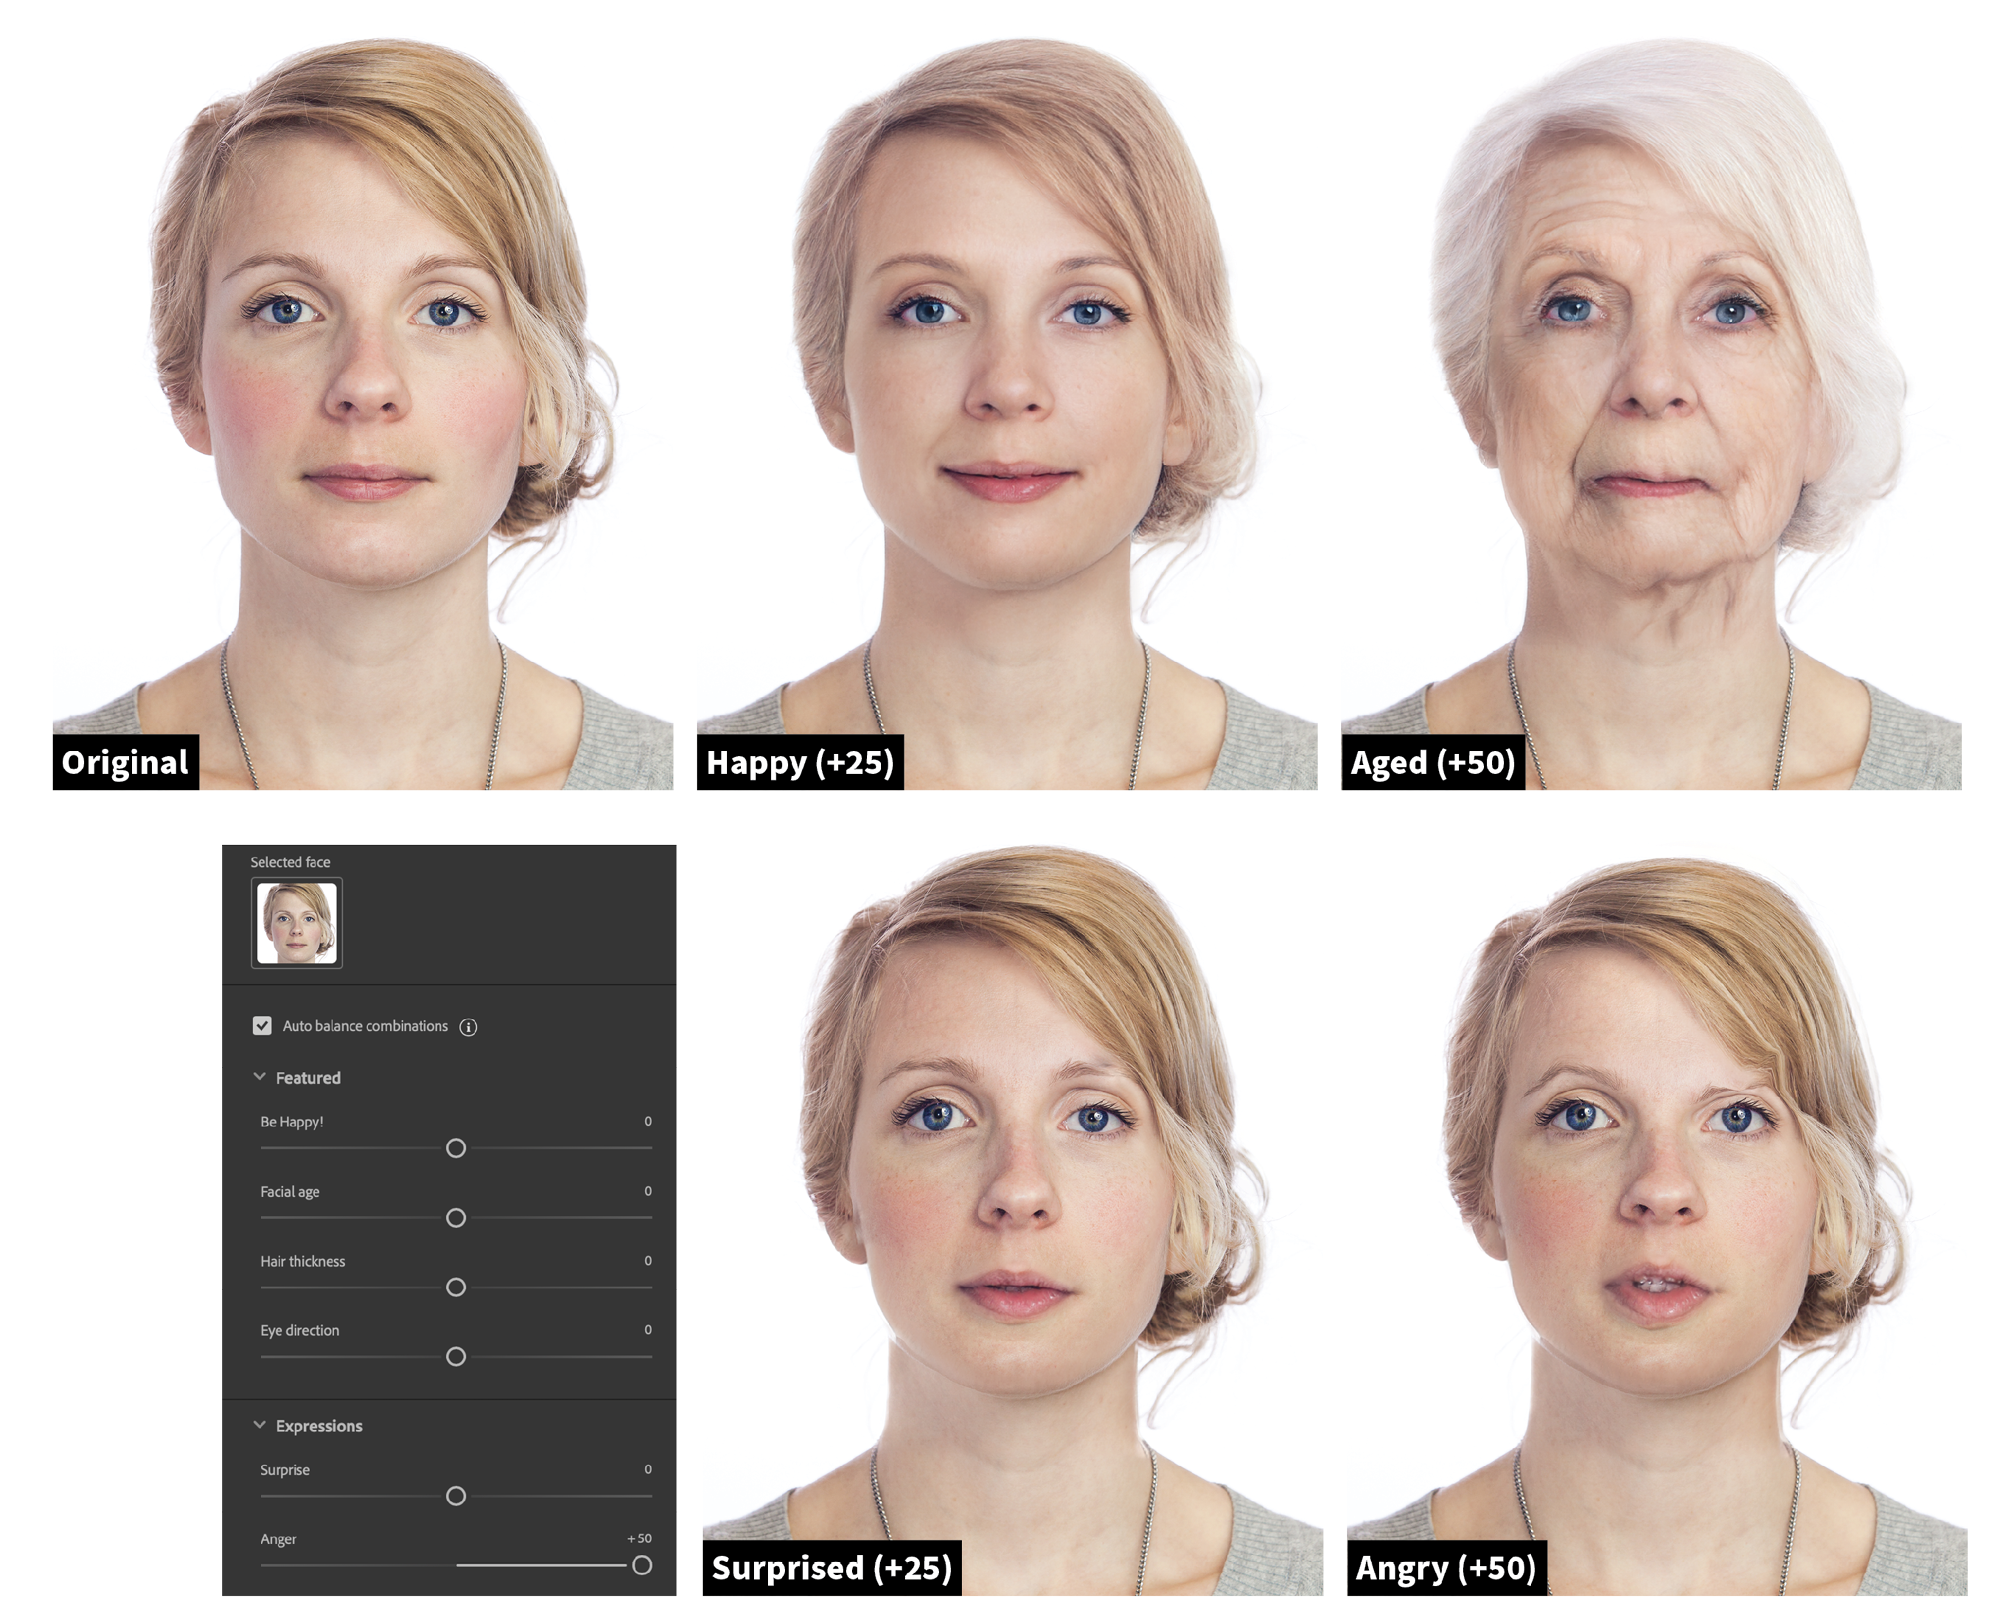Click the Anger slider handle at +50
This screenshot has width=2008, height=1622.
[x=642, y=1565]
